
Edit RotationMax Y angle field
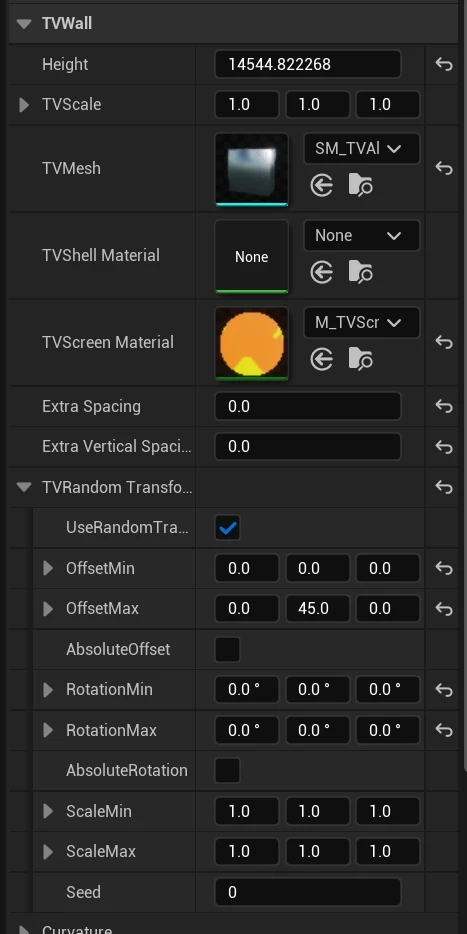pyautogui.click(x=317, y=730)
